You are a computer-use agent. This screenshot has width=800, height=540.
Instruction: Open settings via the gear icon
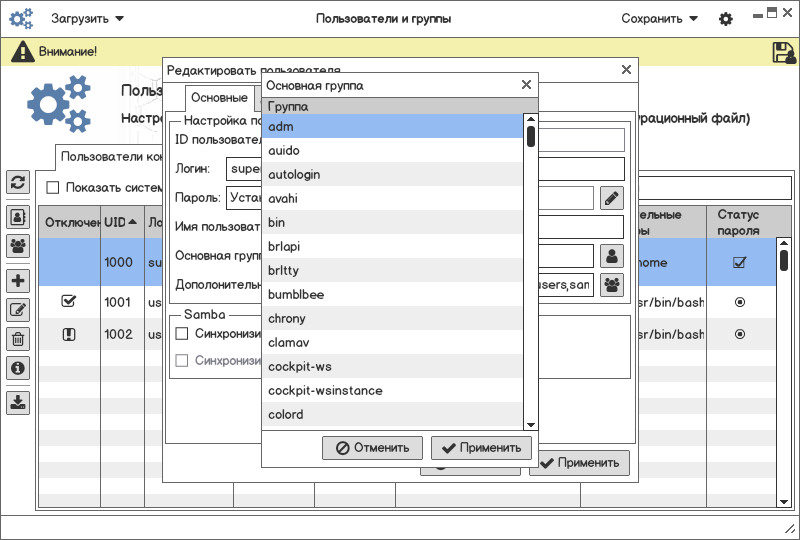(x=726, y=19)
